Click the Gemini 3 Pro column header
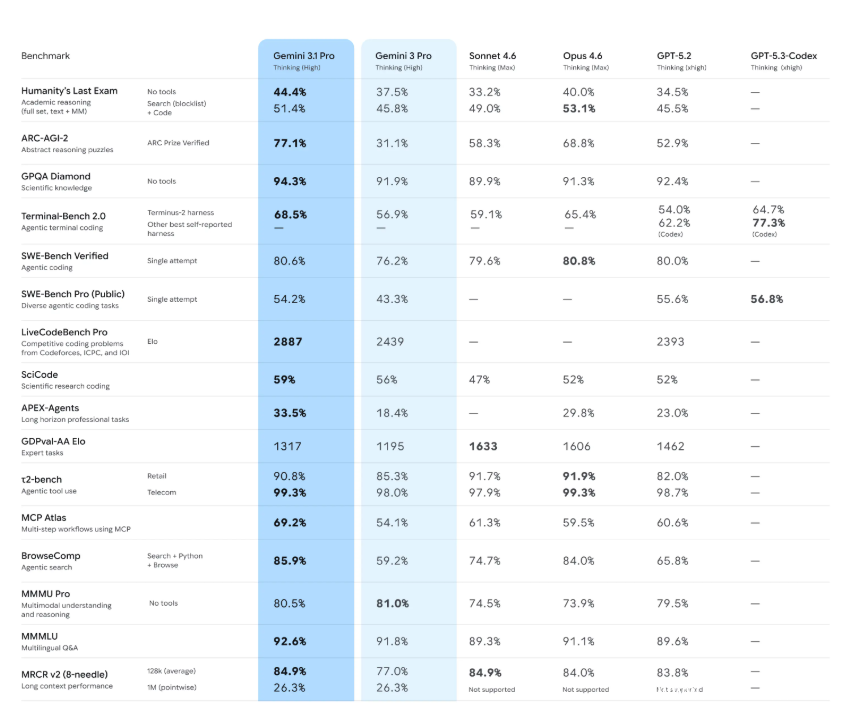This screenshot has height=704, width=843. (x=405, y=56)
